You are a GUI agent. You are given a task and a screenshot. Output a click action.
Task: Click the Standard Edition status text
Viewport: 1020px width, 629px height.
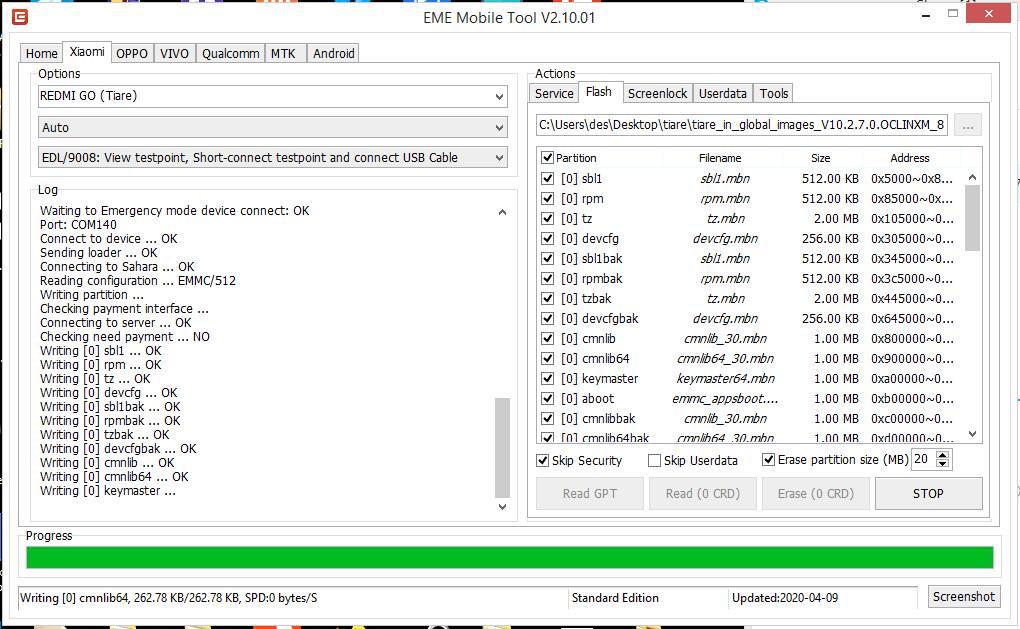tap(615, 598)
